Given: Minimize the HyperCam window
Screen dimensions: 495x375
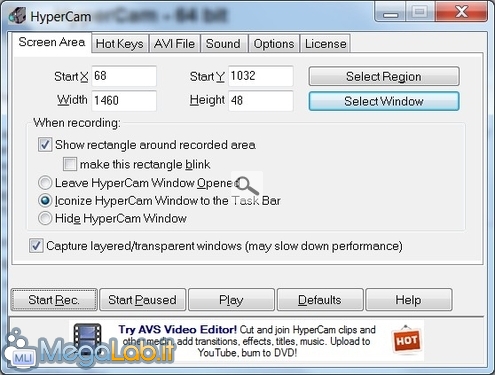Looking at the screenshot, I should [x=390, y=12].
